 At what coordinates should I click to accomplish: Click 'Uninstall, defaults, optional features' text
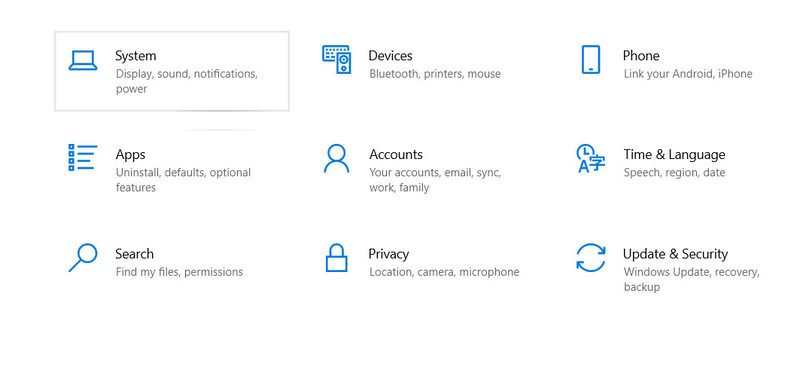point(183,180)
